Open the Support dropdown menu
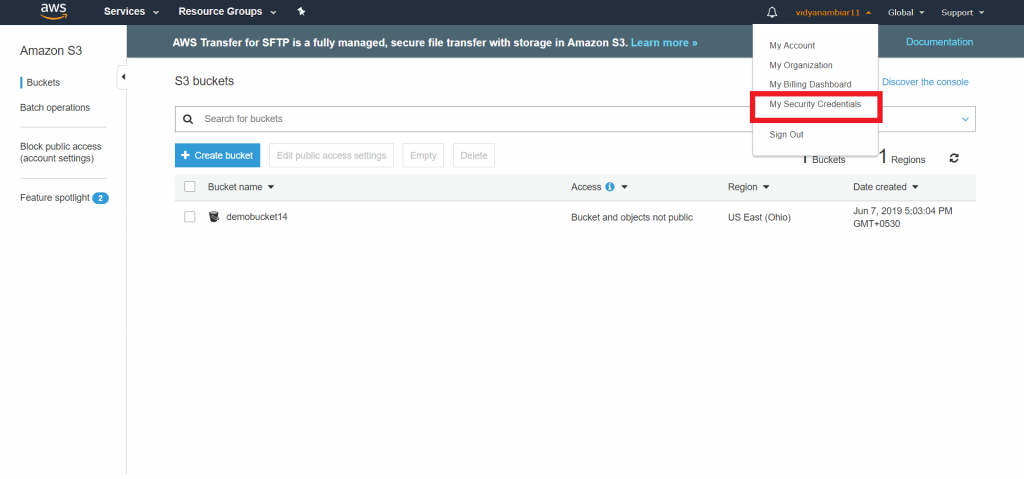This screenshot has height=479, width=1024. 963,12
